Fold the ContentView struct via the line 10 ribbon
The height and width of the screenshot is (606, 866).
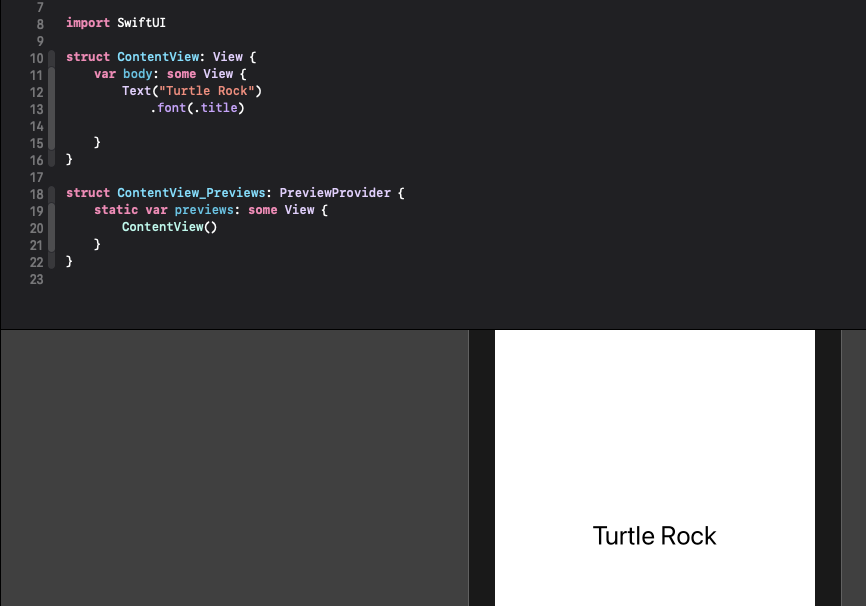(x=51, y=58)
